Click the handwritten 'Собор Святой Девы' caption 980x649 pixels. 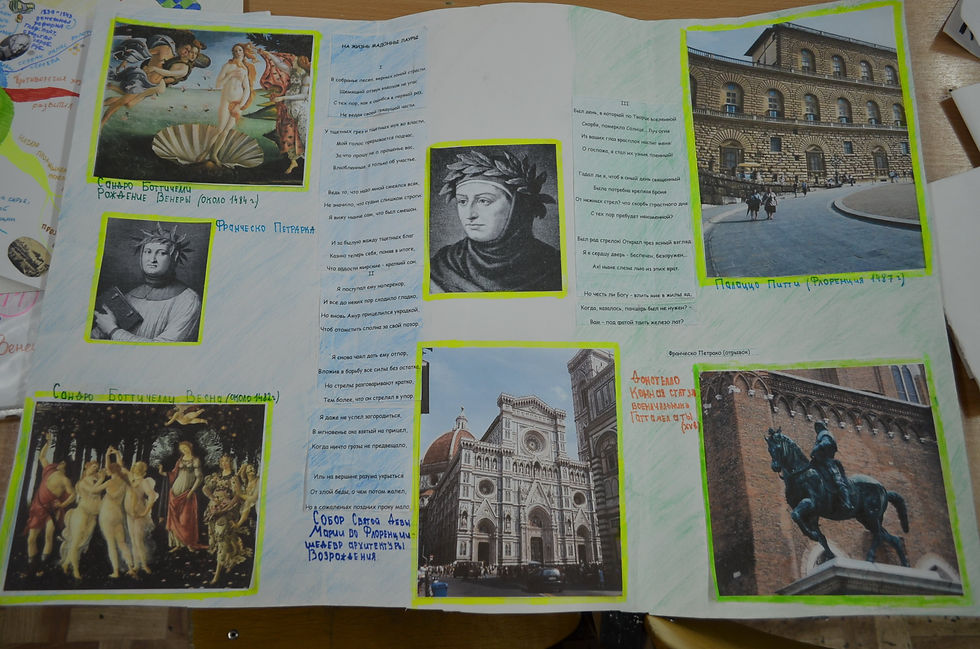361,520
